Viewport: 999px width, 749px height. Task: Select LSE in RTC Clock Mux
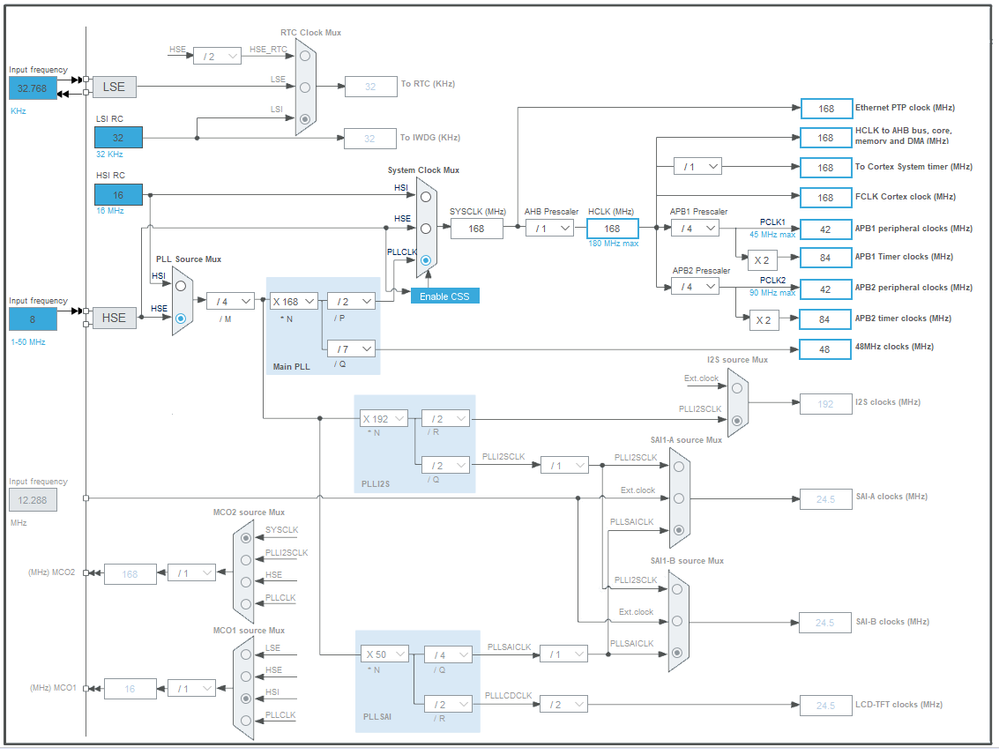305,87
